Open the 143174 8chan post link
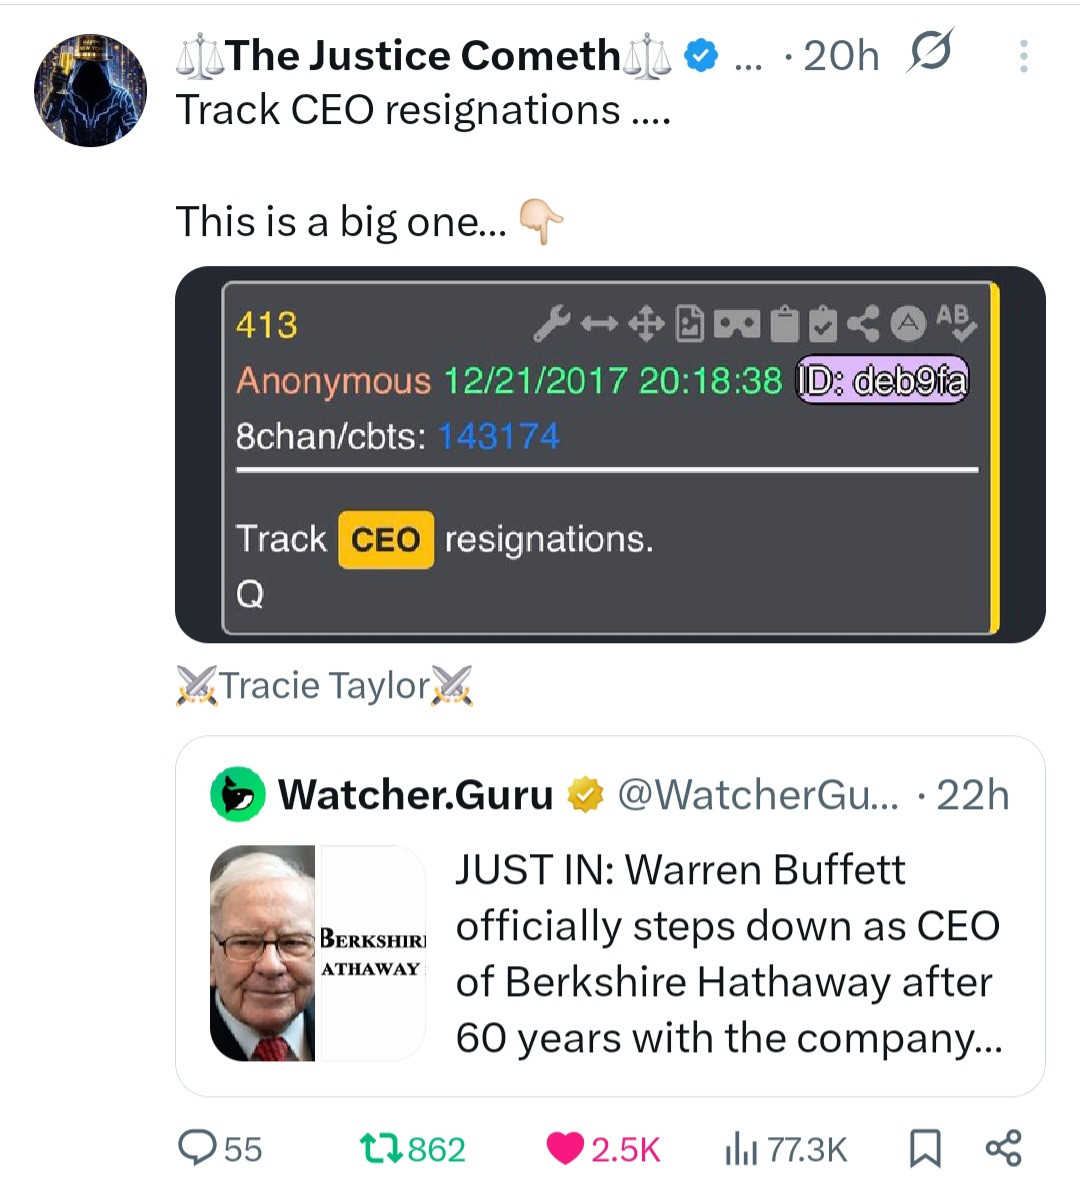The width and height of the screenshot is (1080, 1198). click(498, 436)
